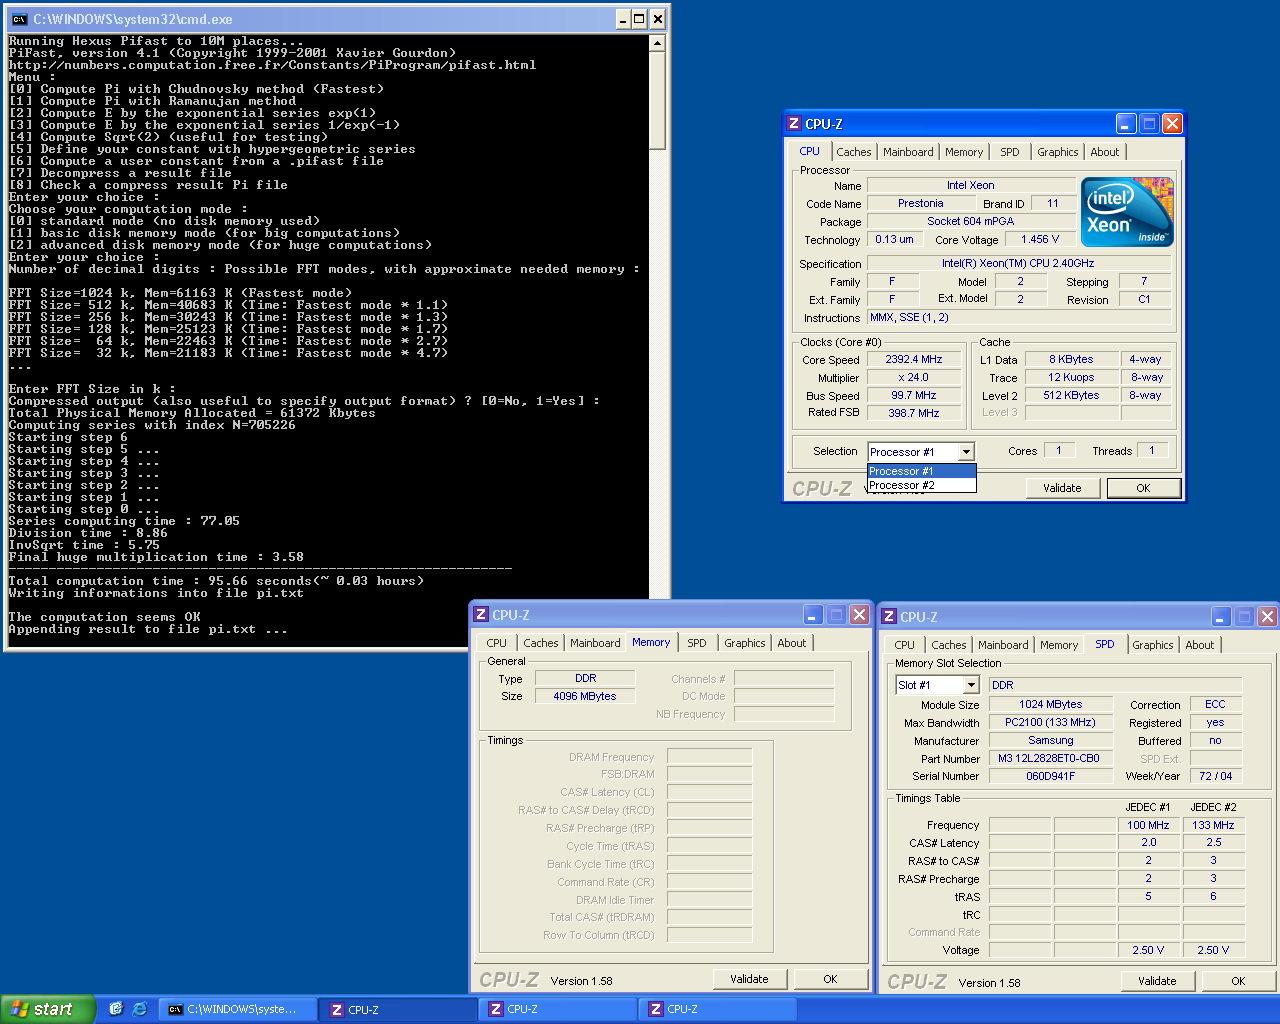Choose Processor #2 from the list
Screen dimensions: 1280x1024
pyautogui.click(x=921, y=485)
